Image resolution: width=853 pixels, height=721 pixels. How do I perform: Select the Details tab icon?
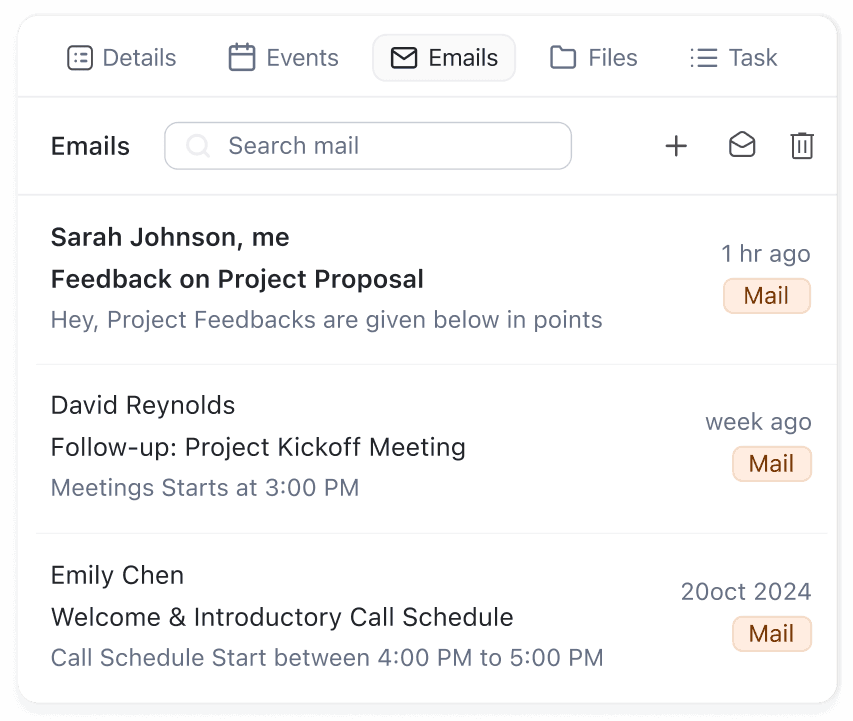80,58
